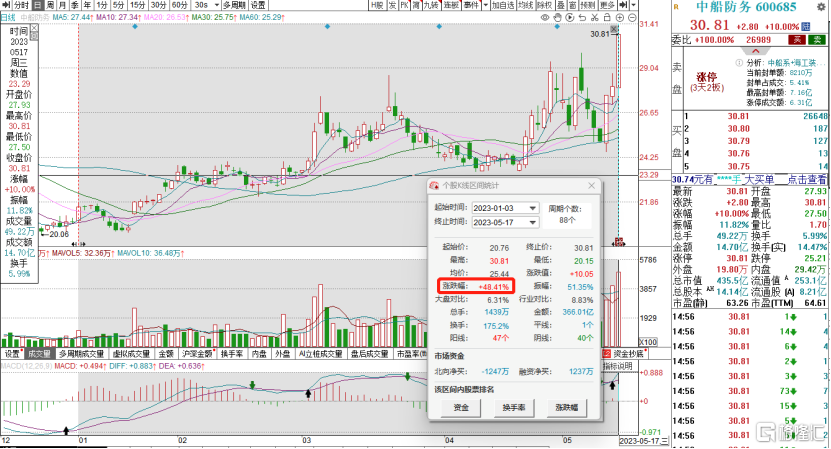Click the expand arrow icon right of 更多
This screenshot has width=831, height=449.
(624, 5)
